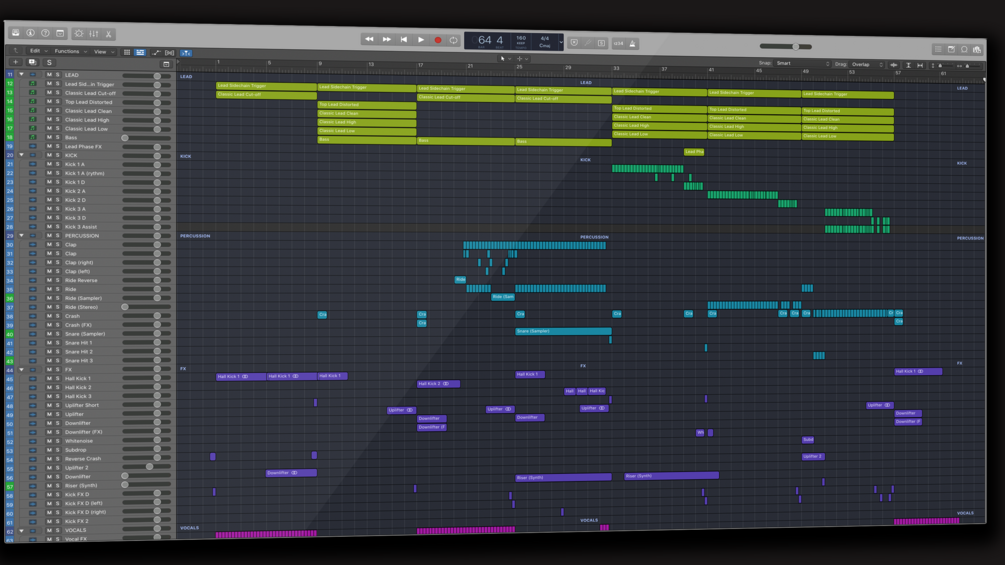The width and height of the screenshot is (1005, 565).
Task: Click the horizontal auto-zoom icon
Action: (920, 65)
